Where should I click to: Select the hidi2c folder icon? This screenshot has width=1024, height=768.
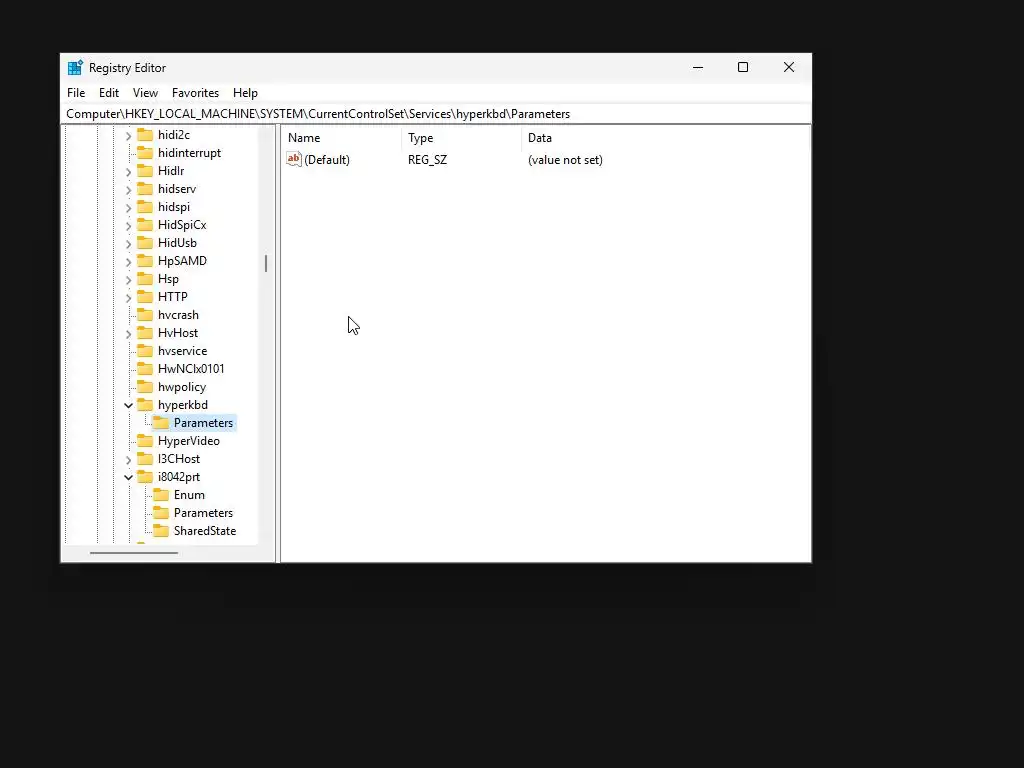point(145,135)
